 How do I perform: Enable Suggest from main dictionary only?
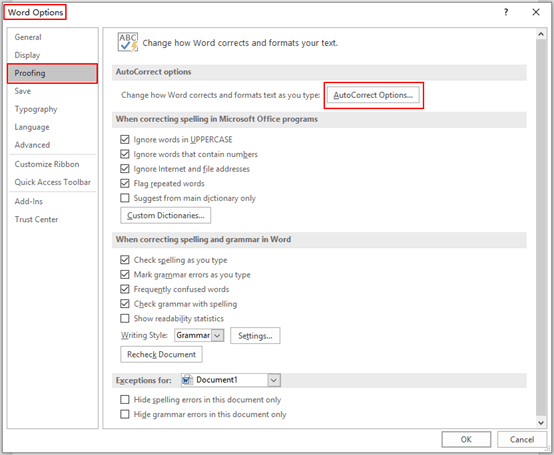click(125, 198)
